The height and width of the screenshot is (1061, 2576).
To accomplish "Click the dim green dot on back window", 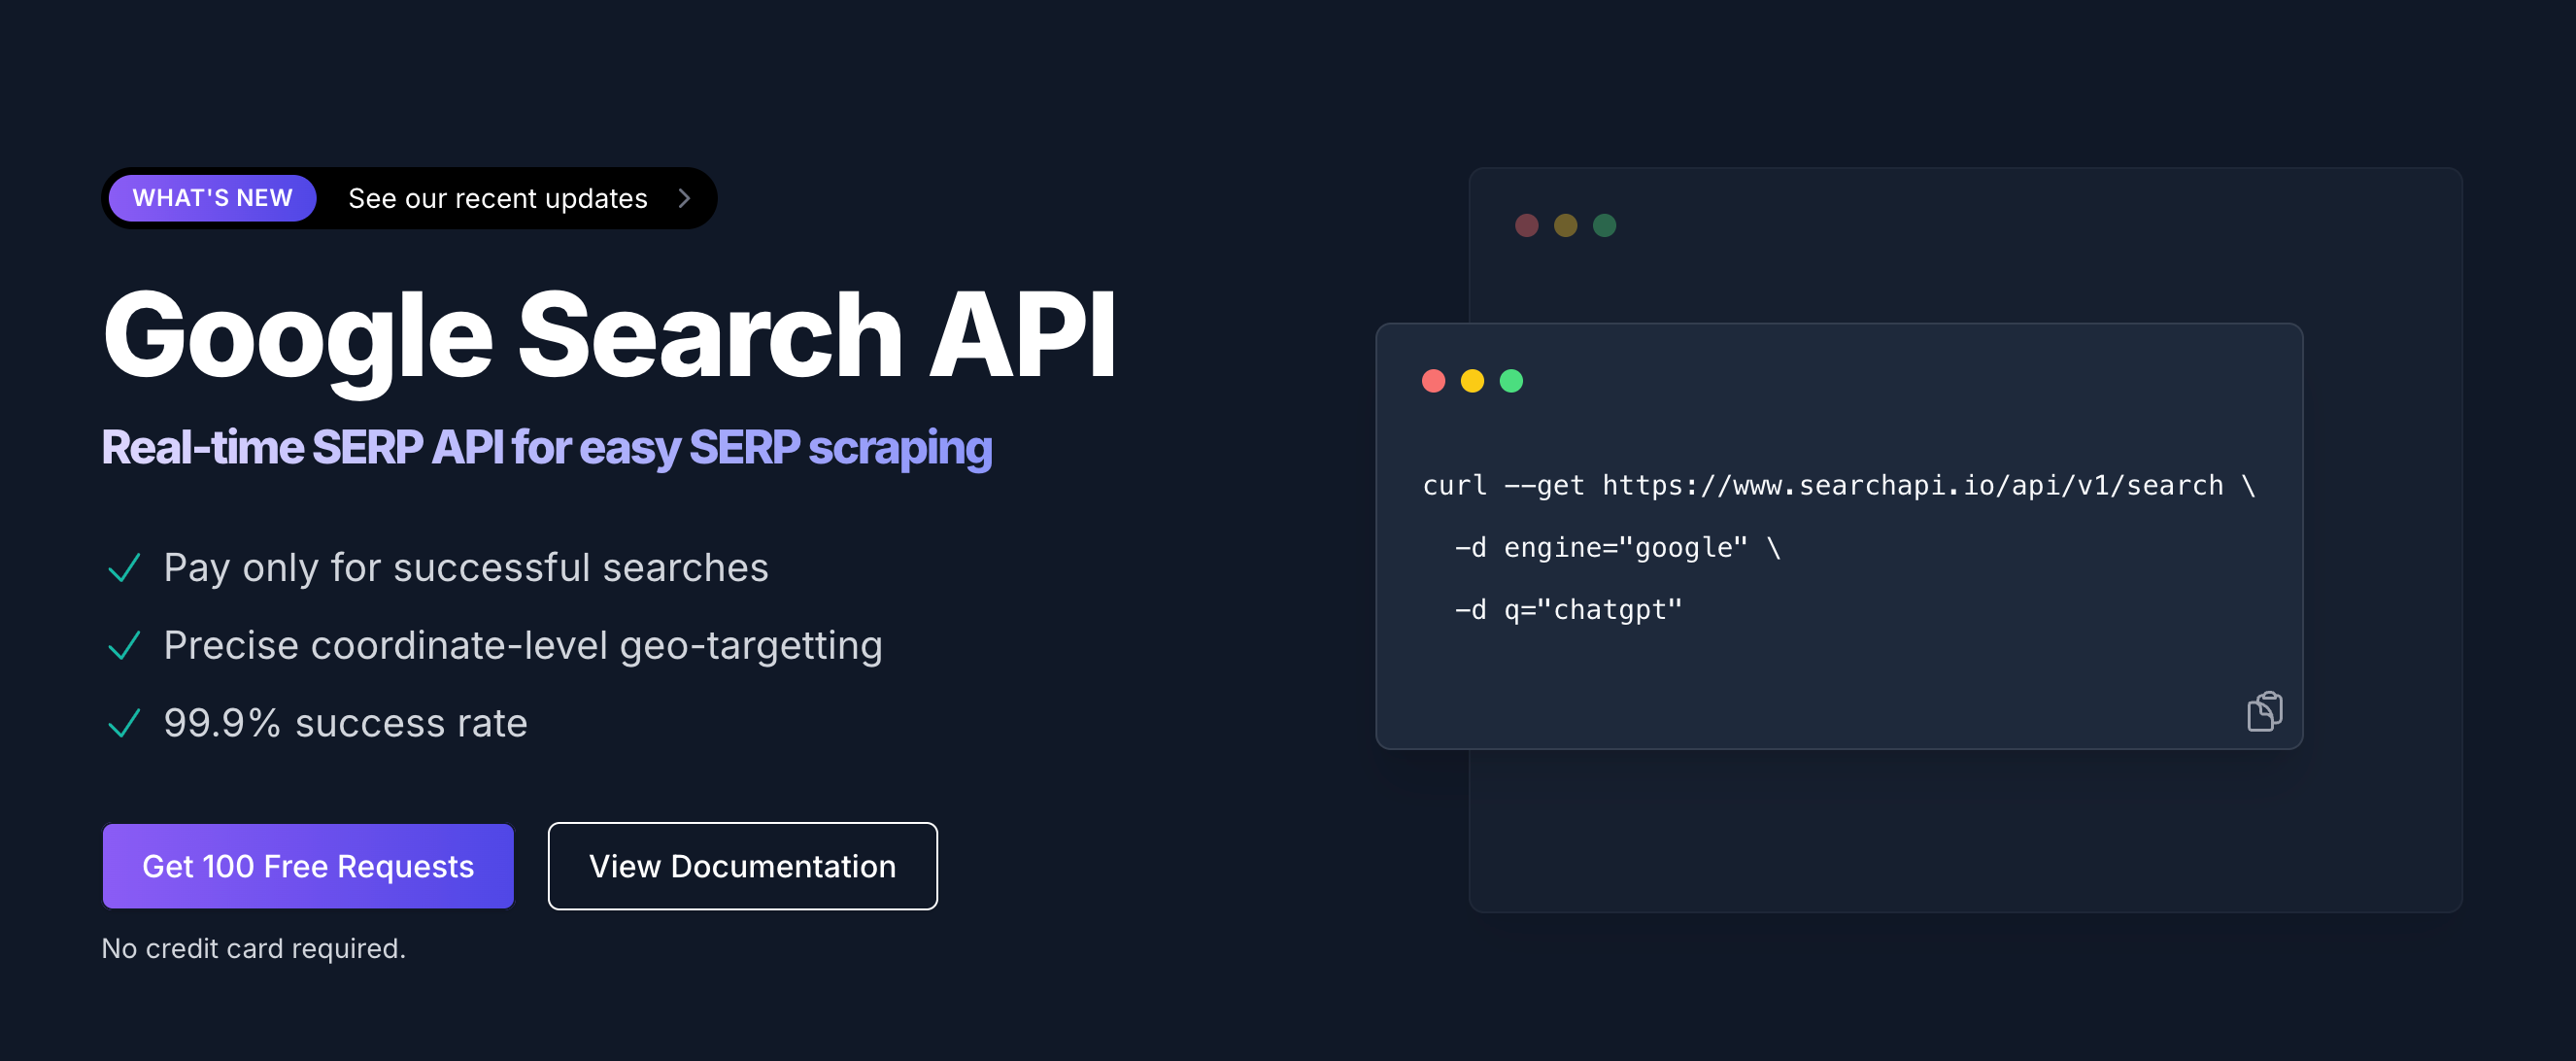I will click(1604, 226).
